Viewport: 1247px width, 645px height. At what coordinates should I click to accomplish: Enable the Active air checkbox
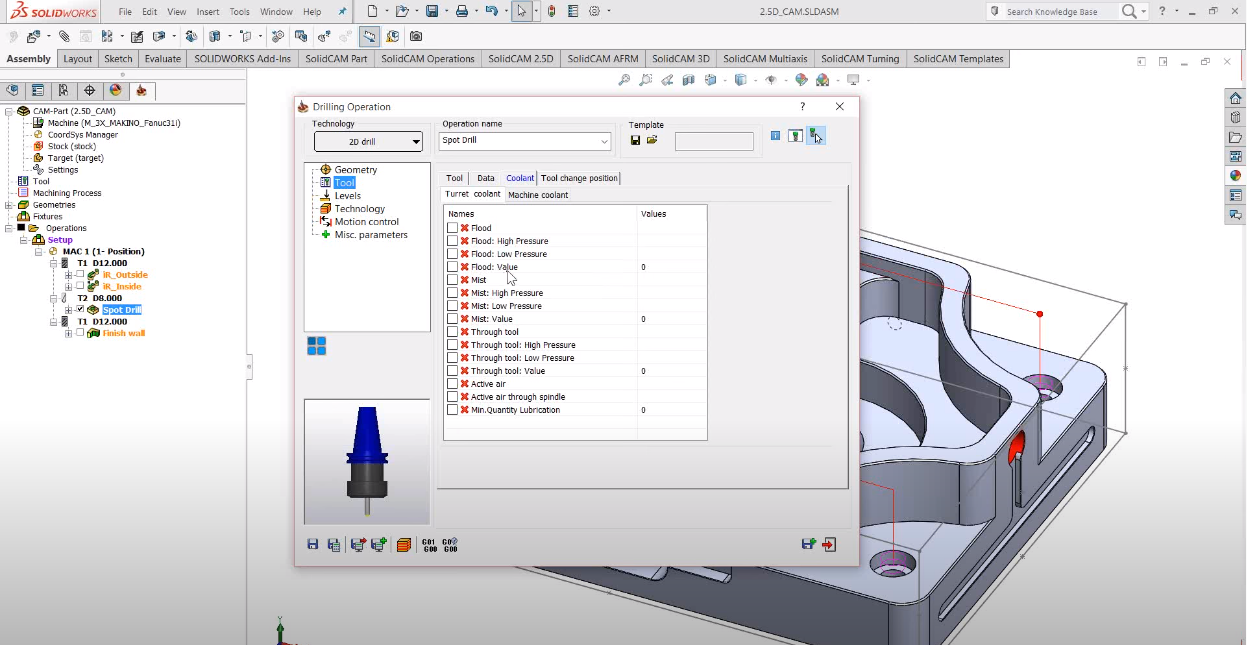[453, 384]
